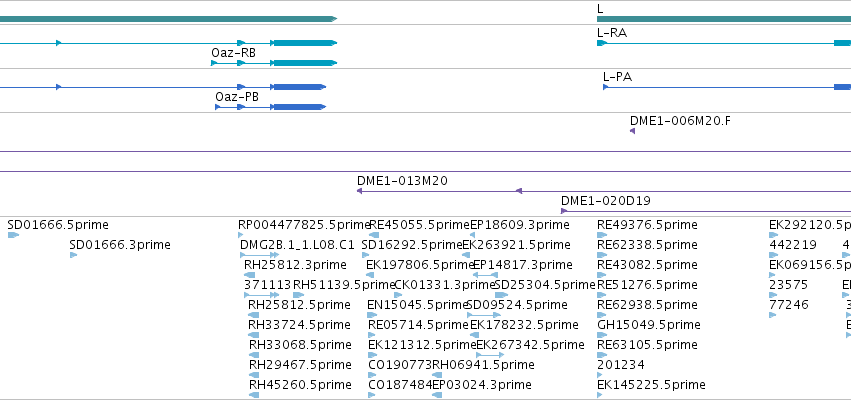Click the RE43082.5prime label
Viewport: 851px width, 400px height.
[647, 265]
